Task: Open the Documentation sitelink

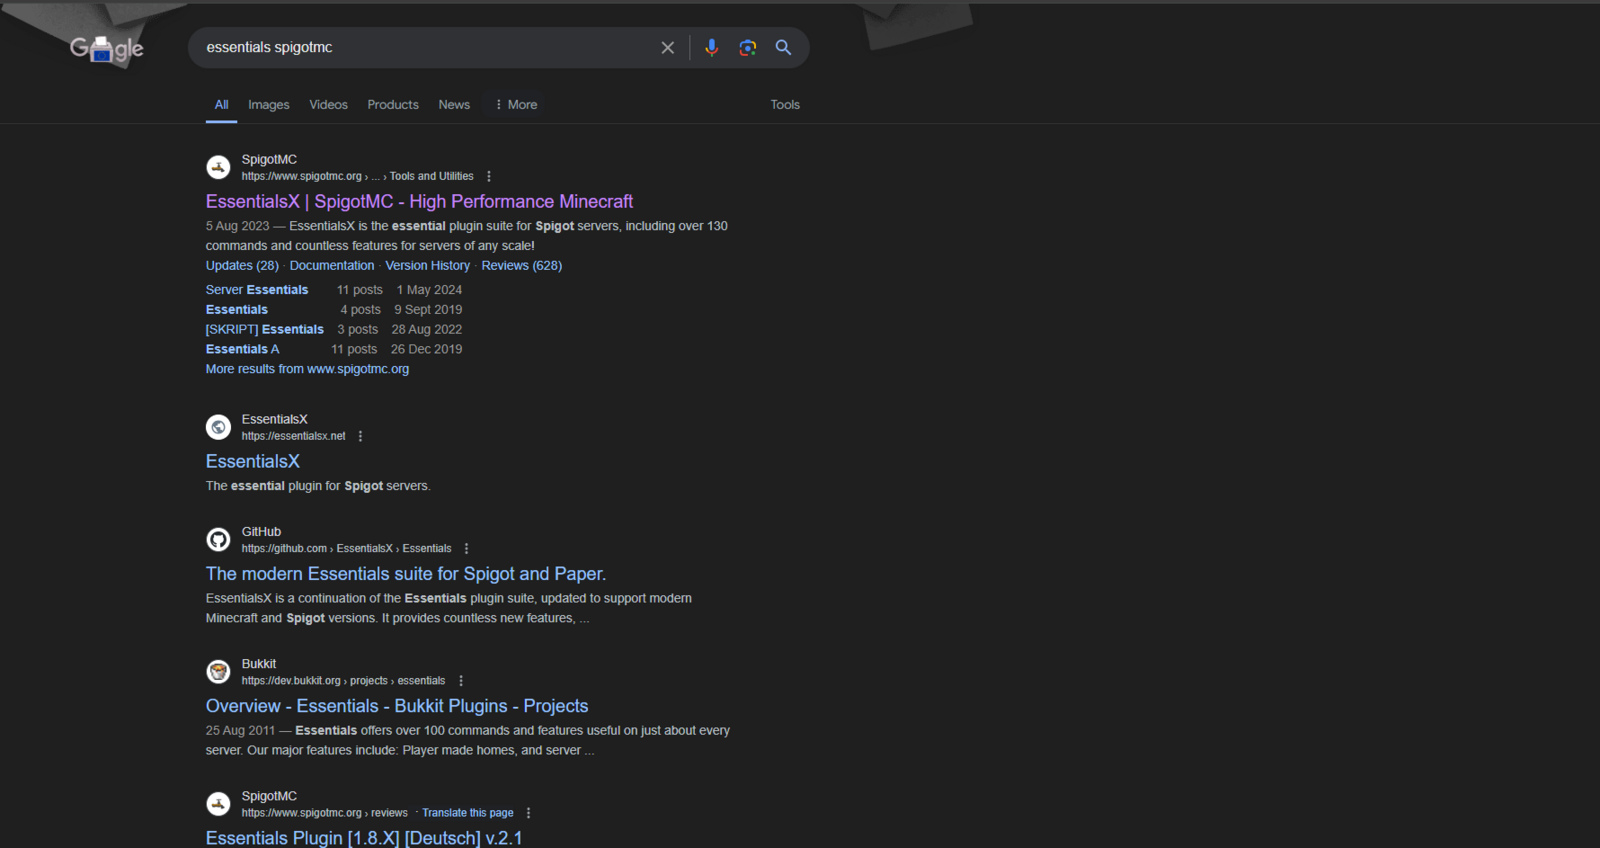Action: coord(332,266)
